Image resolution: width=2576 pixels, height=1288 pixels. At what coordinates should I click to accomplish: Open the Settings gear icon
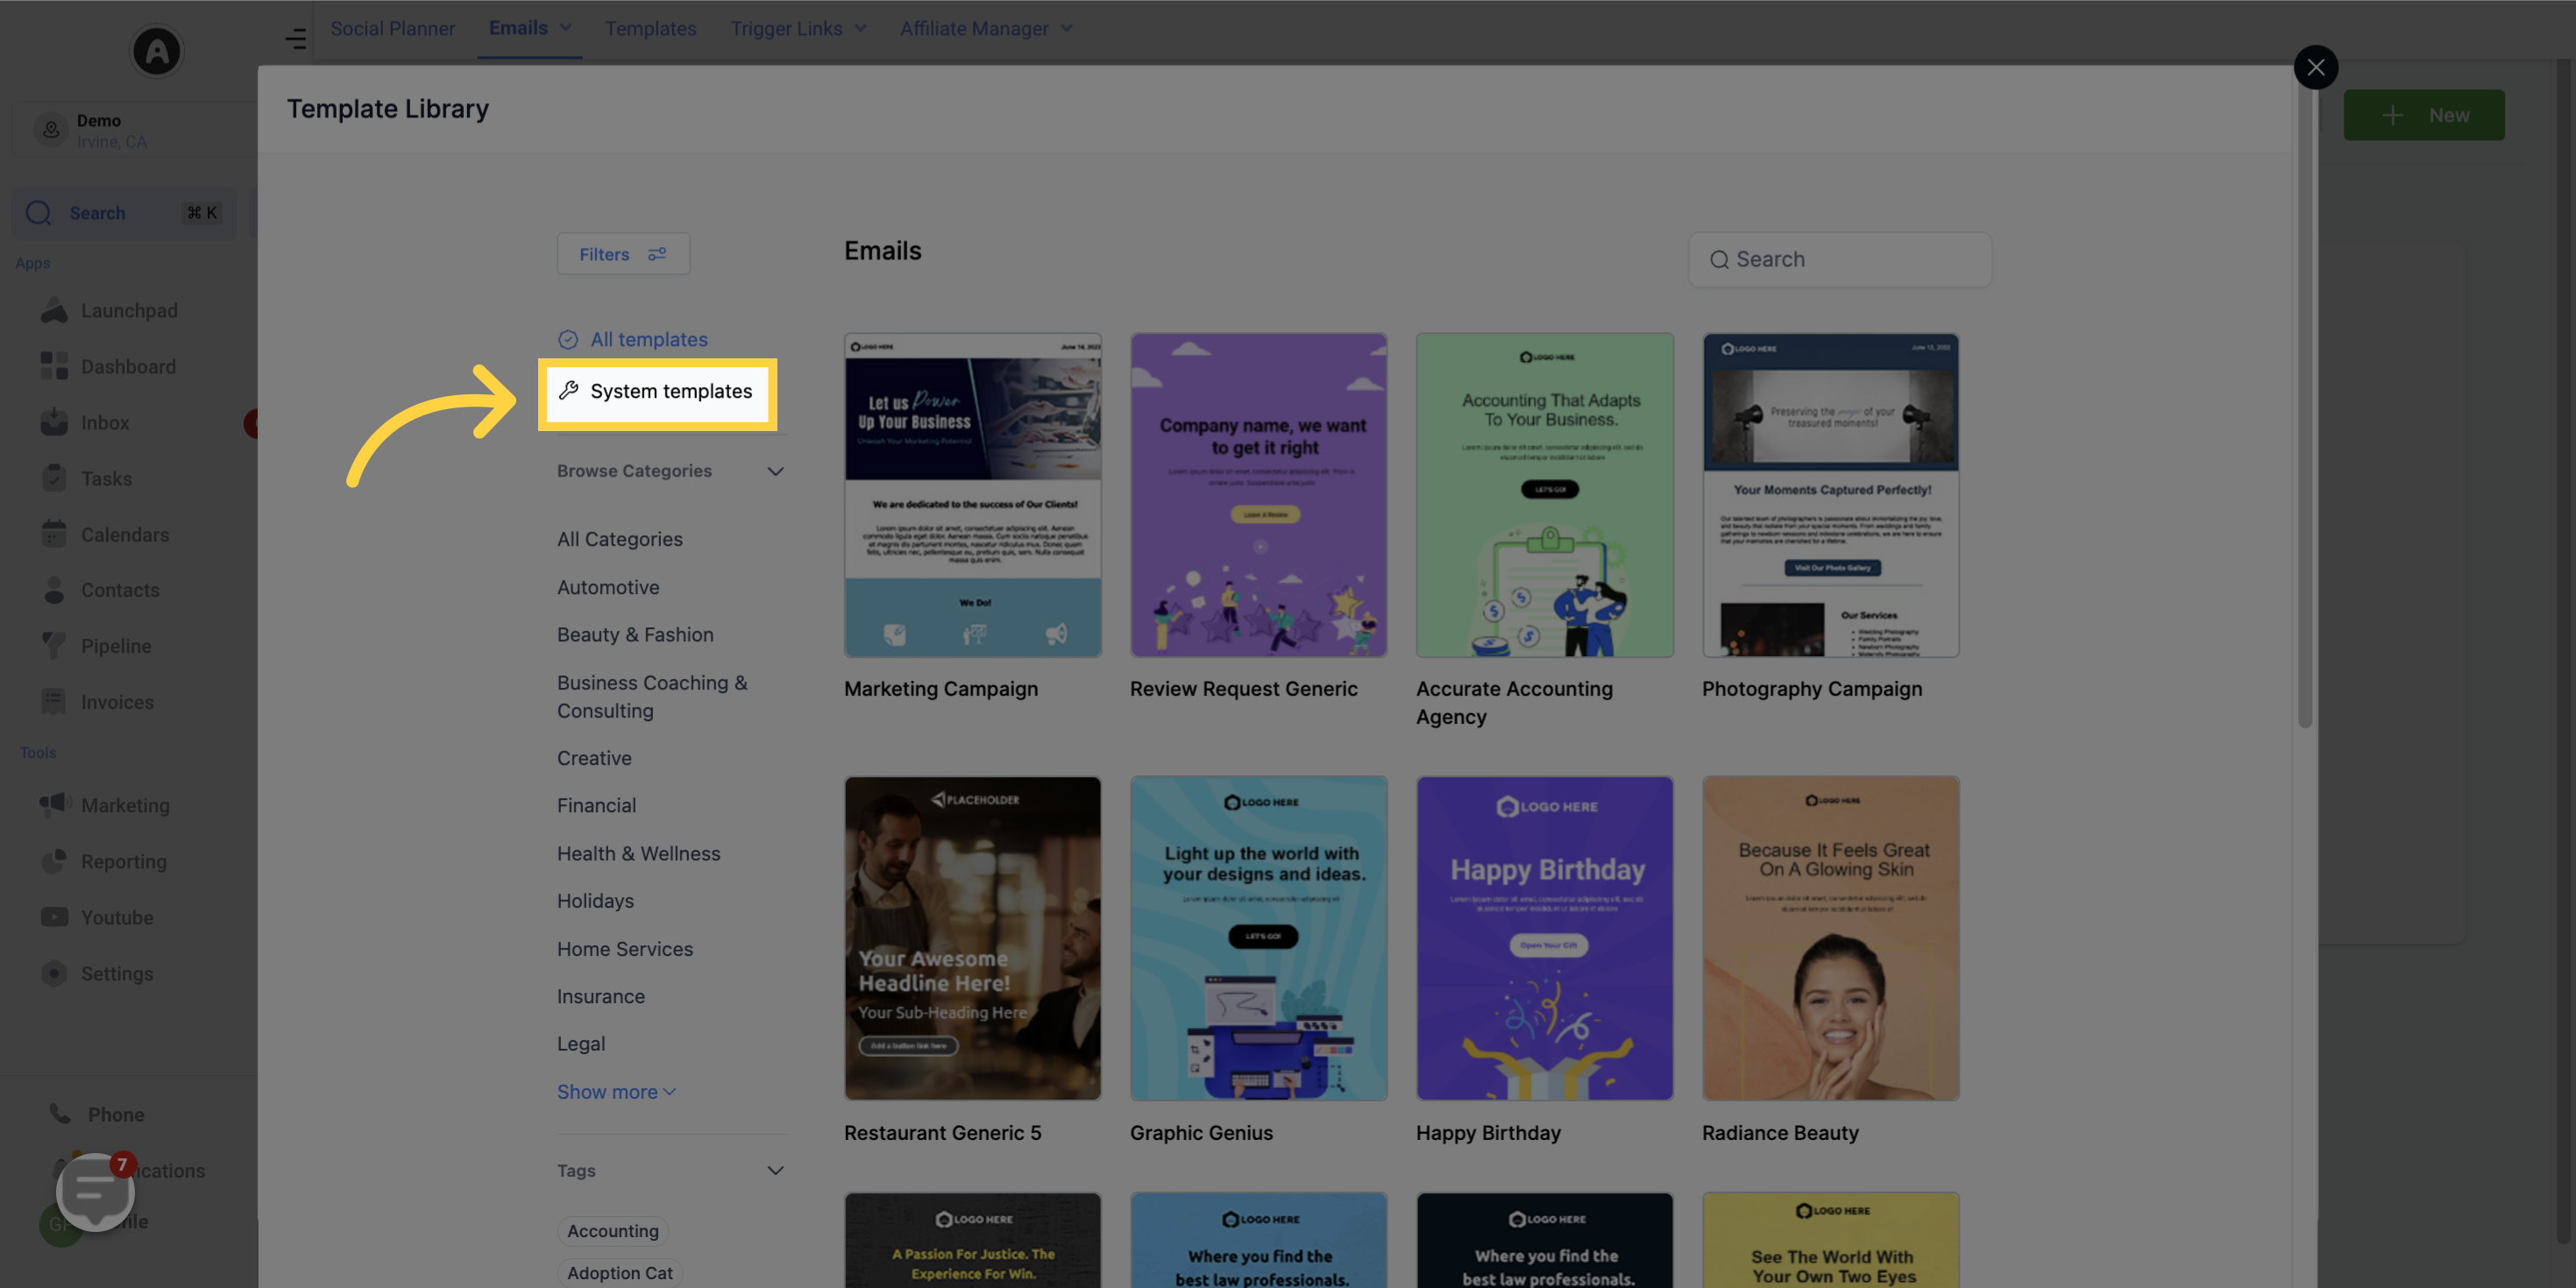pos(54,973)
